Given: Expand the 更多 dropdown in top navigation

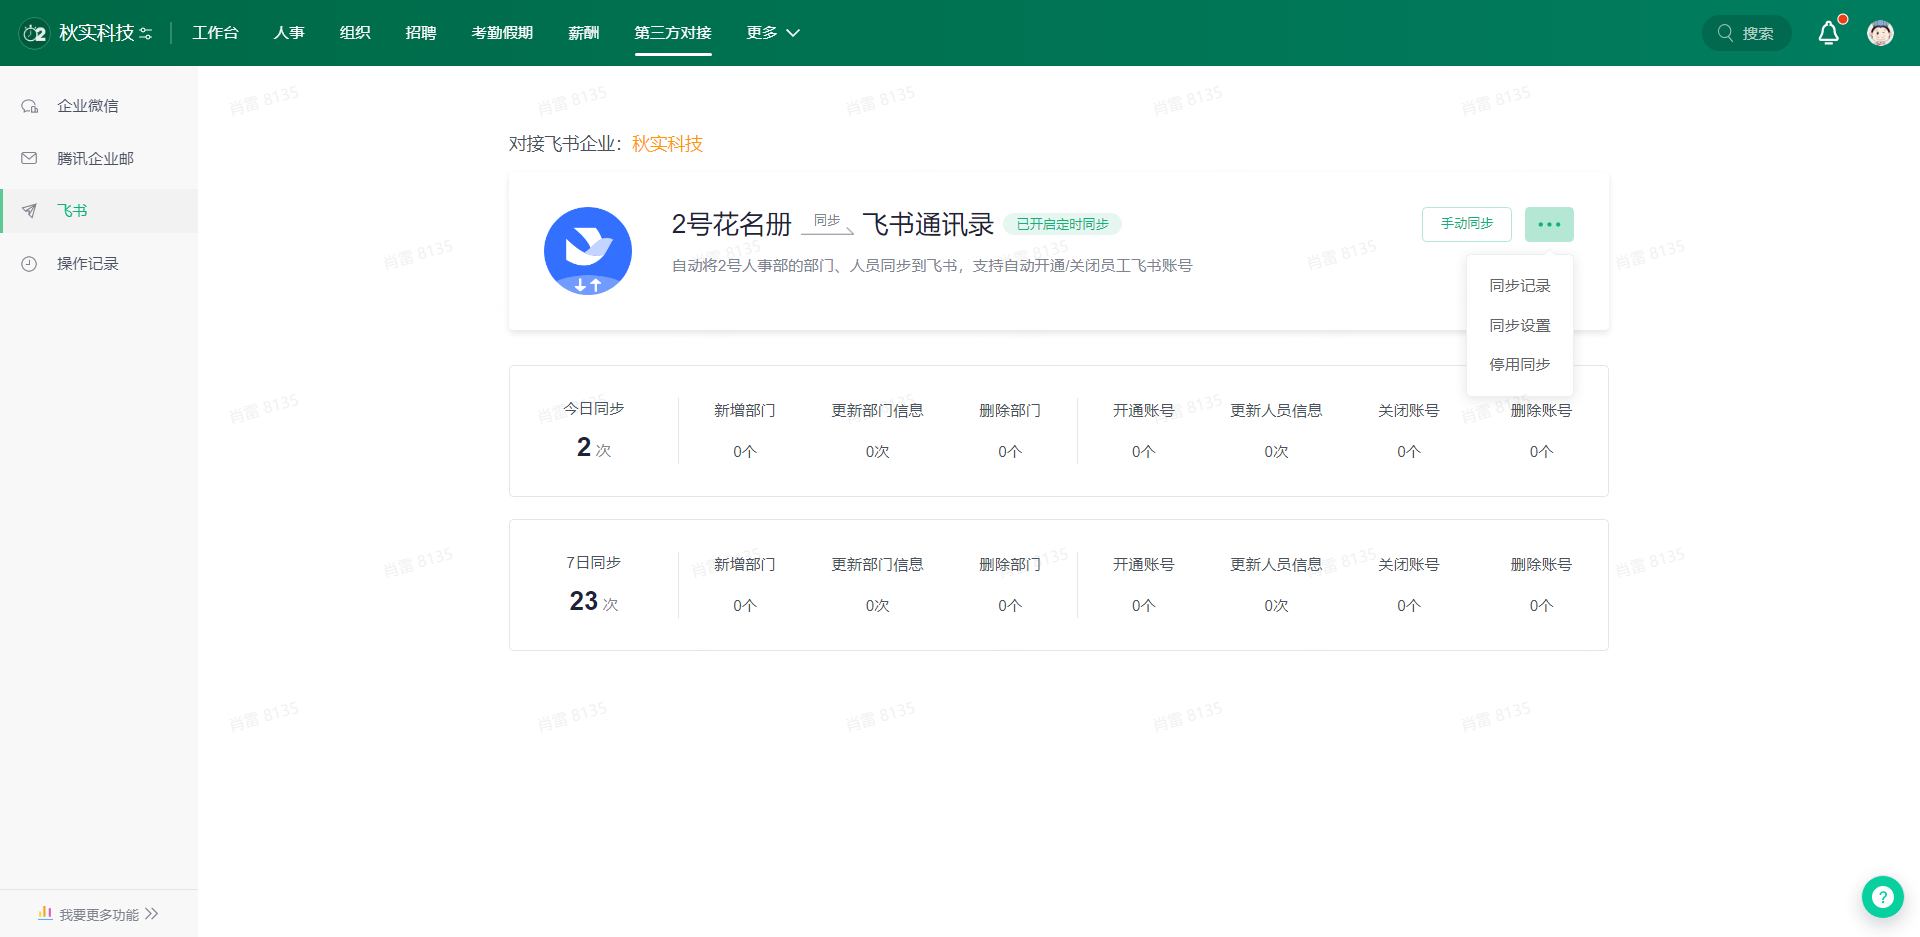Looking at the screenshot, I should [x=773, y=33].
